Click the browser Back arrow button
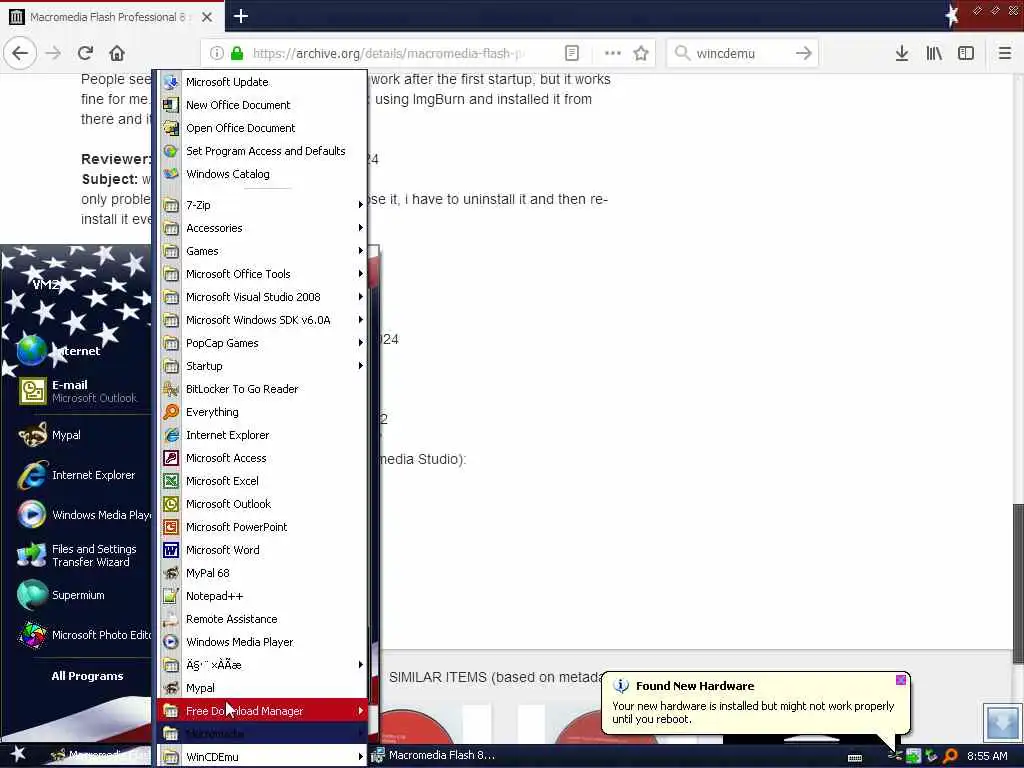The height and width of the screenshot is (768, 1024). (20, 53)
